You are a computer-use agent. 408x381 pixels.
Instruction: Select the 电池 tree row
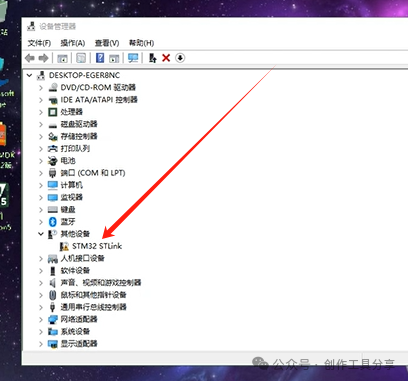[x=68, y=161]
